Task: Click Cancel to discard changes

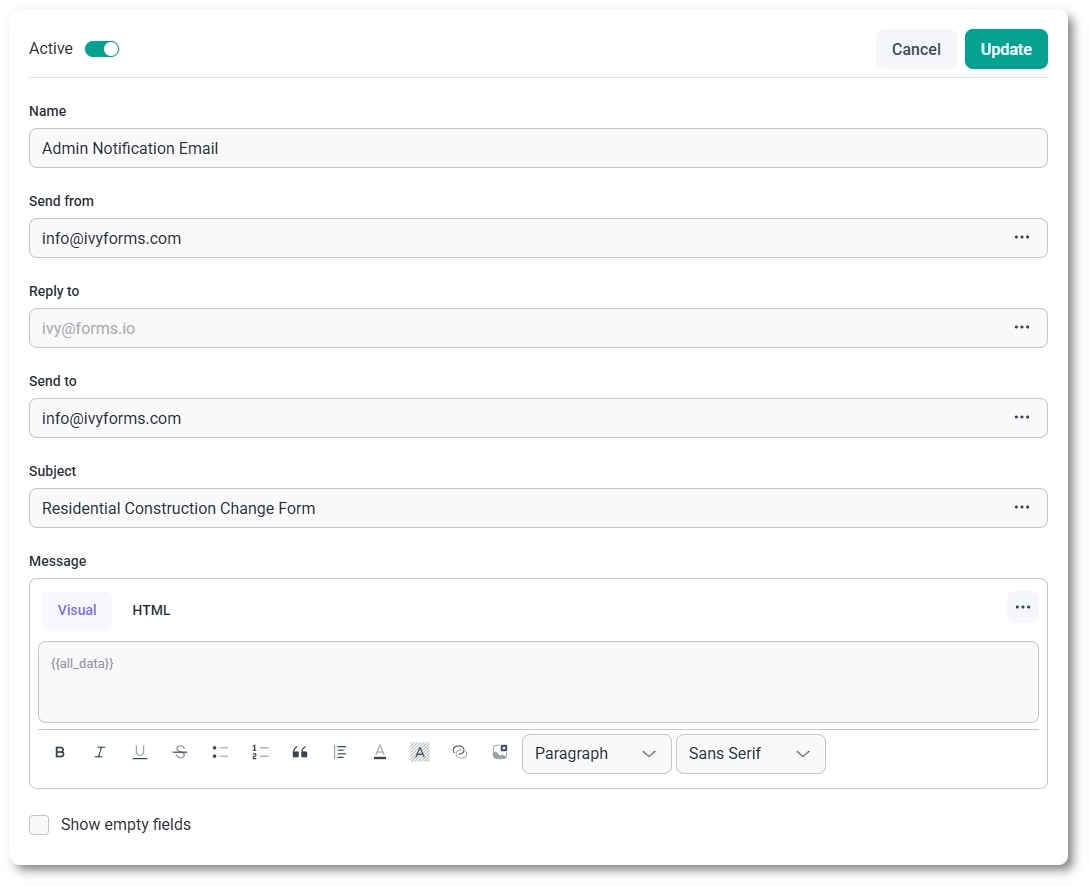Action: tap(915, 48)
